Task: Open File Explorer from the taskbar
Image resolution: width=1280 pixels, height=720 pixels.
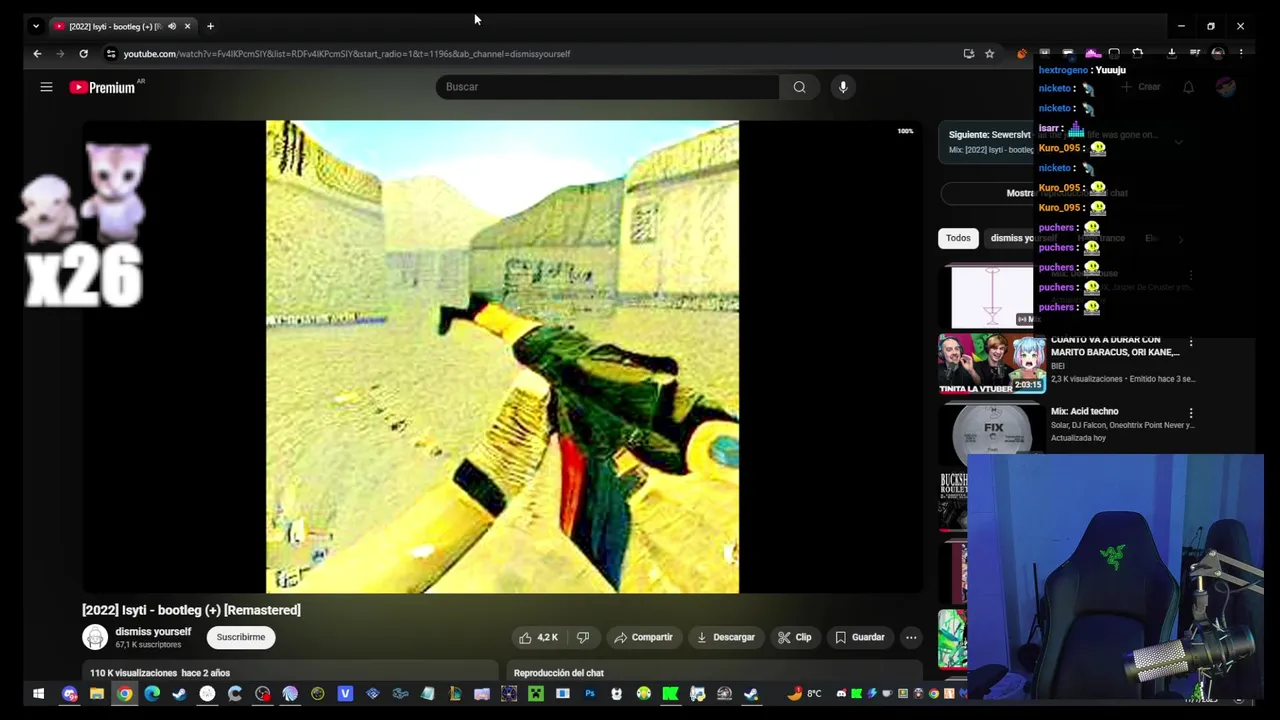Action: 97,694
